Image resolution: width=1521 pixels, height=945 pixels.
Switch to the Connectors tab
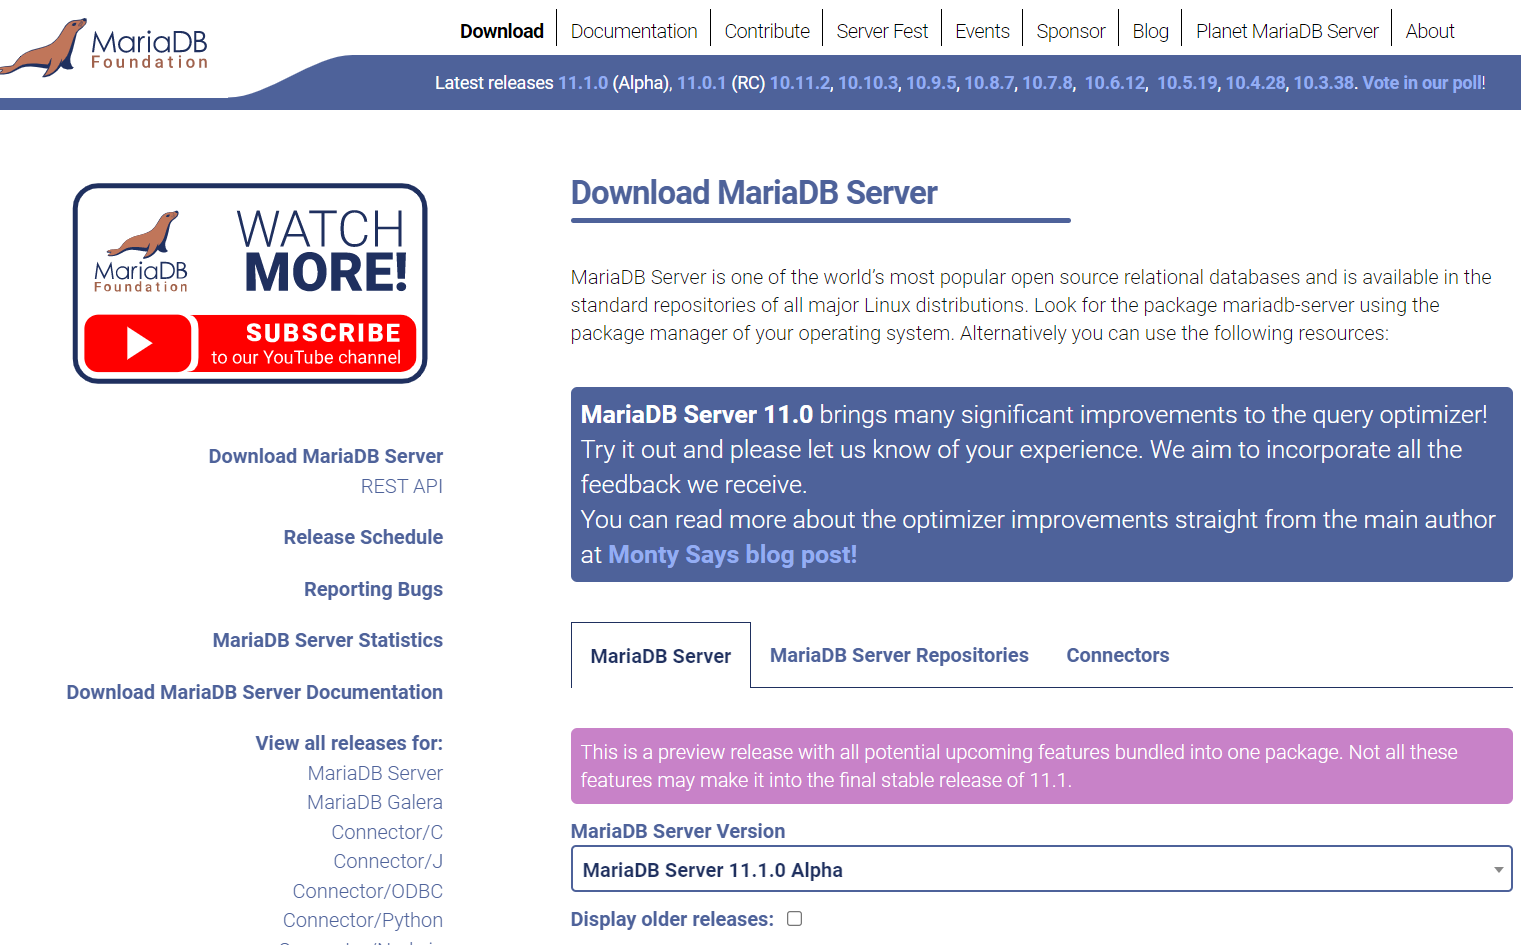(x=1118, y=655)
